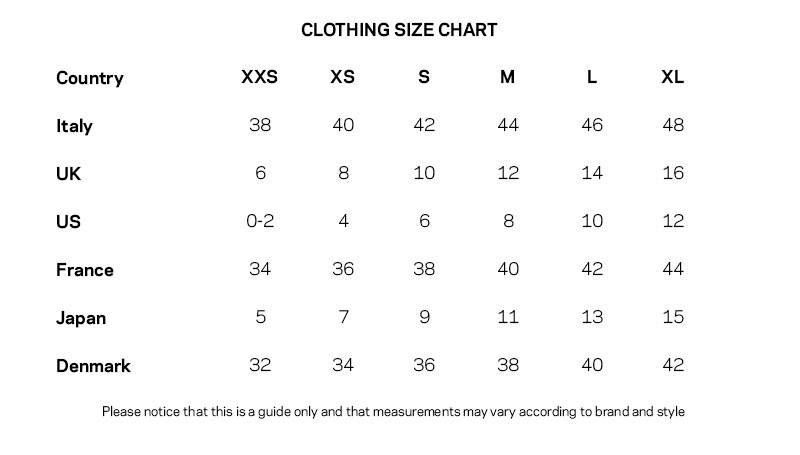
Task: Select the Country column header
Action: pyautogui.click(x=90, y=78)
